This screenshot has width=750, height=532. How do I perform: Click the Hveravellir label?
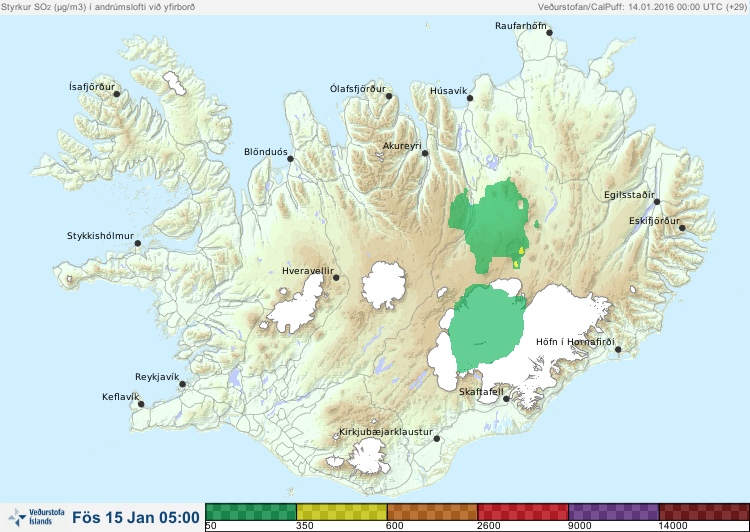308,271
